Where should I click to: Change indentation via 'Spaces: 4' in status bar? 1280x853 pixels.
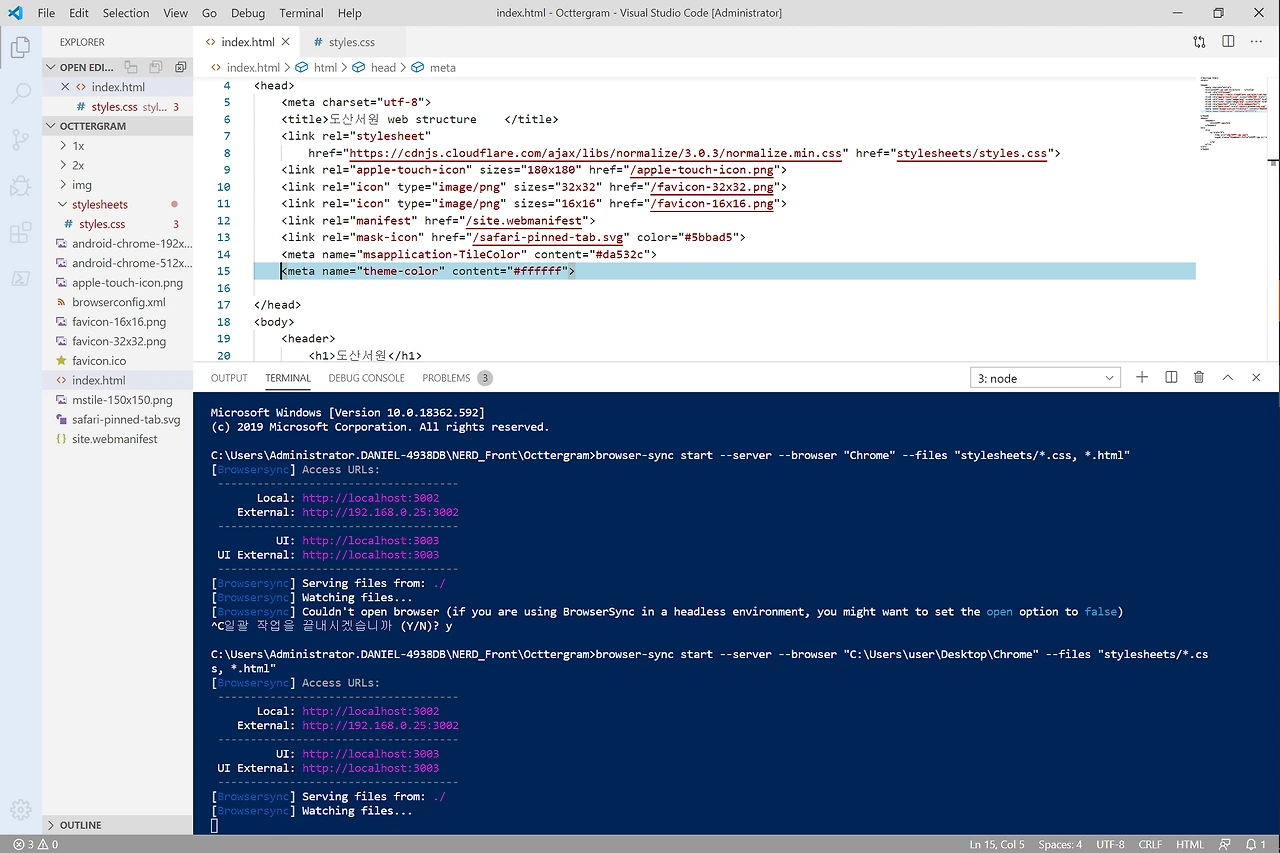[x=1060, y=844]
